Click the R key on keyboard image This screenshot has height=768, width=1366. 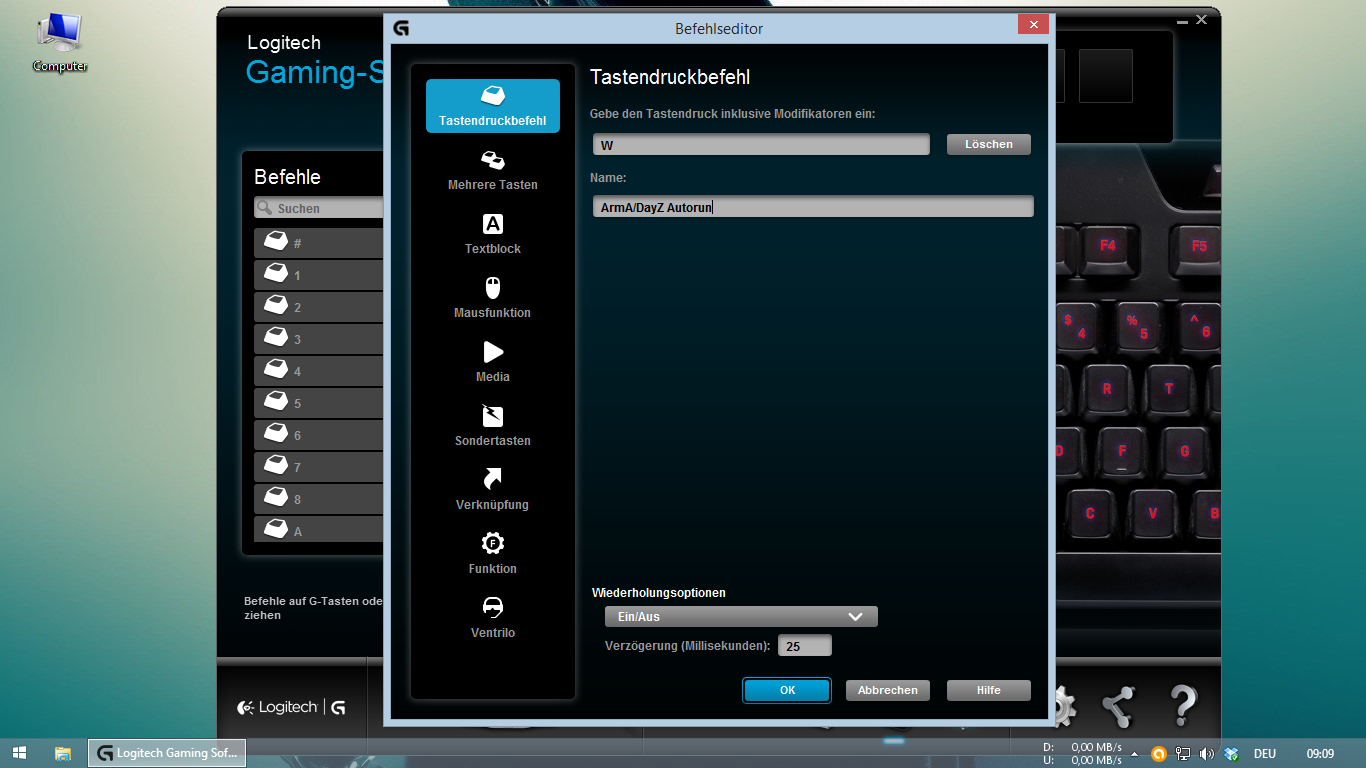(x=1107, y=389)
